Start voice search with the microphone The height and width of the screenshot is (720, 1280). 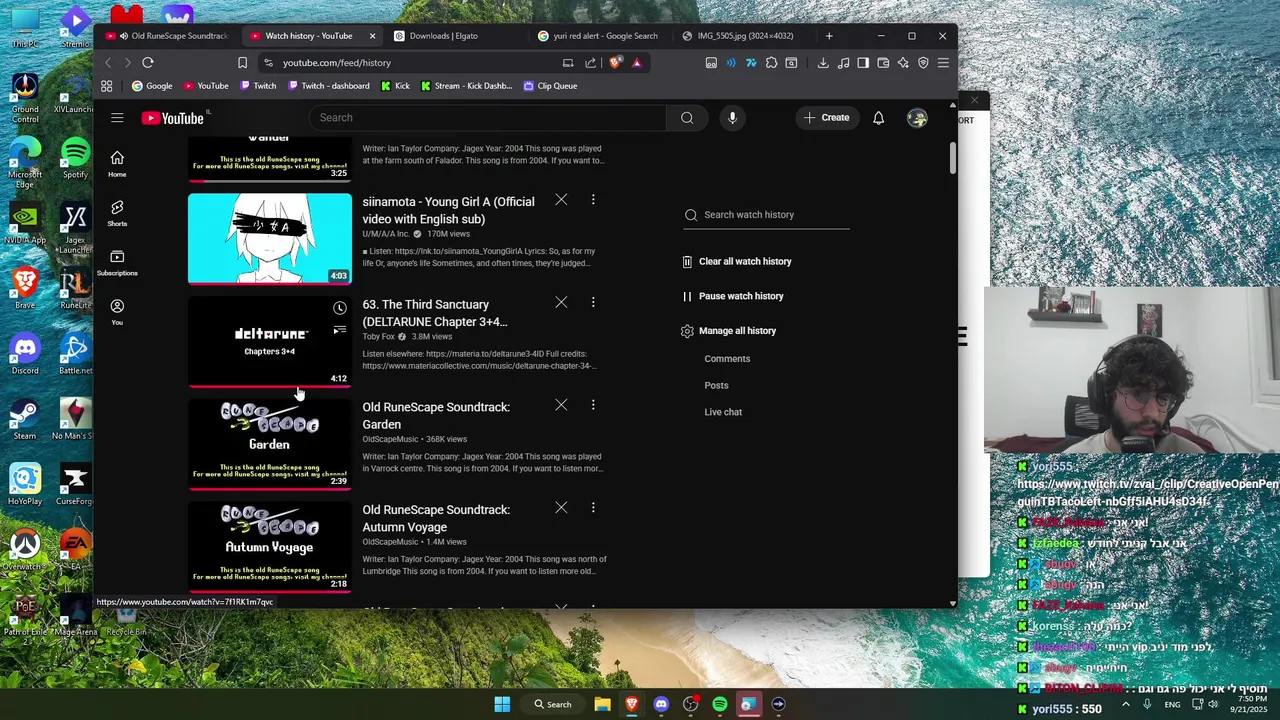pos(732,118)
